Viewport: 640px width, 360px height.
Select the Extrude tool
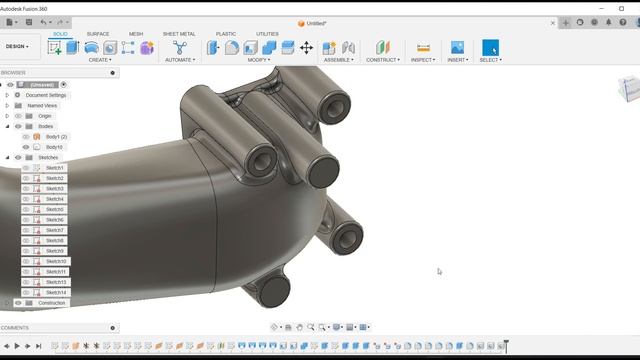[x=73, y=47]
